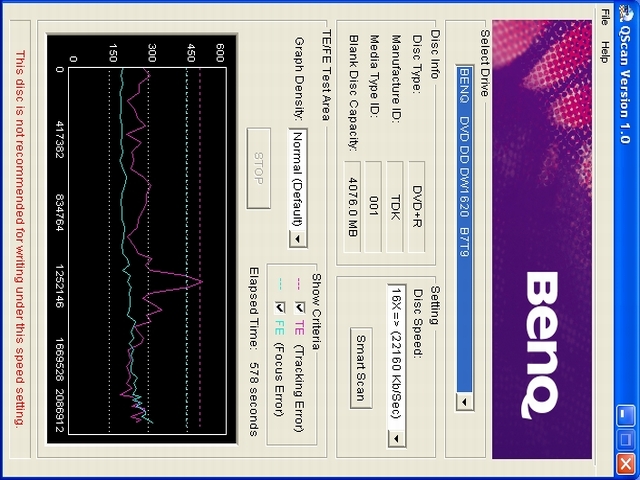Viewport: 640px width, 480px height.
Task: Open the Help menu
Action: pyautogui.click(x=605, y=51)
